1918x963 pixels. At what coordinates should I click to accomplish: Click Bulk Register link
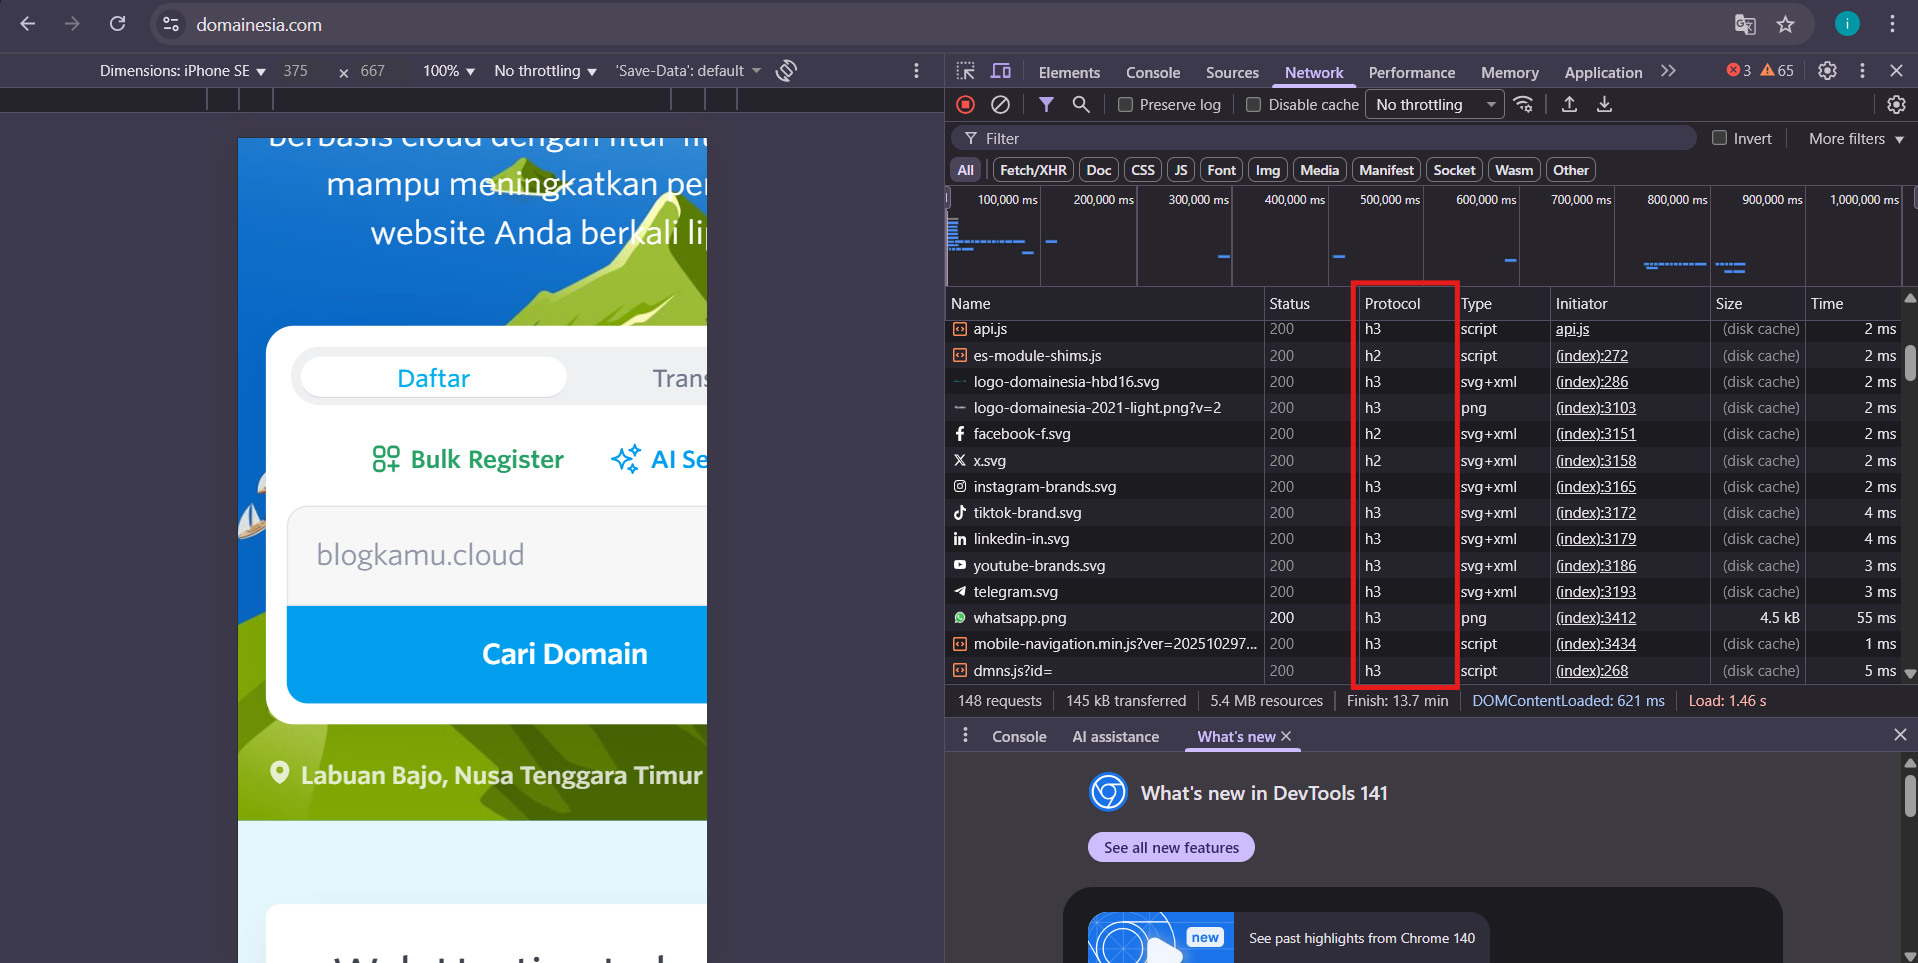[468, 459]
